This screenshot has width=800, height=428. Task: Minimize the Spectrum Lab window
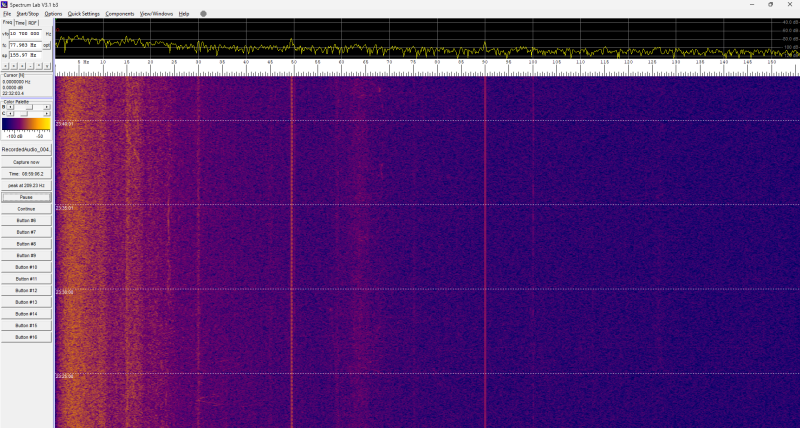(752, 4)
